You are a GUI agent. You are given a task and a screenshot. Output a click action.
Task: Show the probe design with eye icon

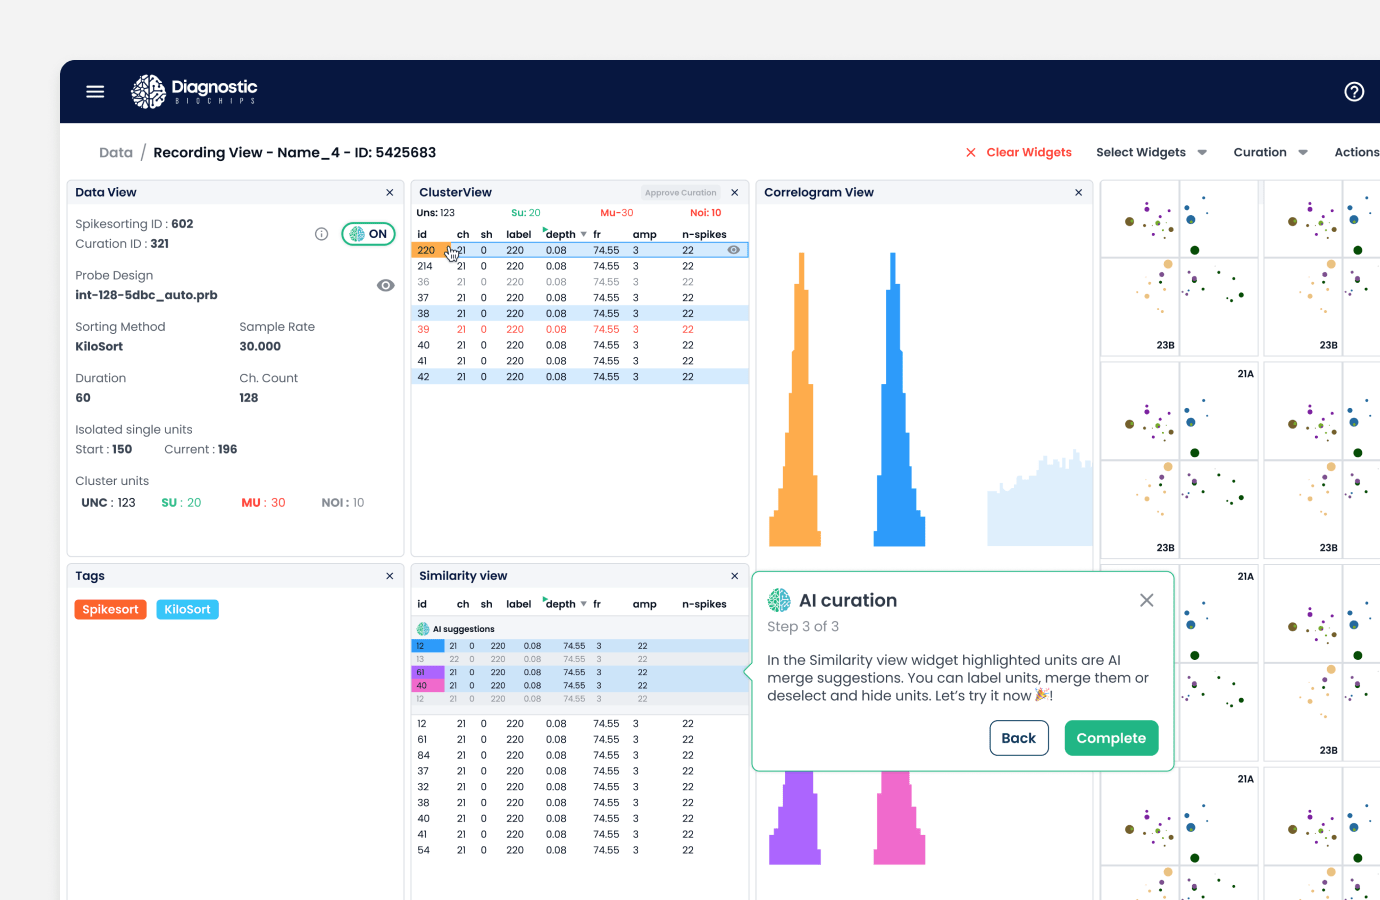[385, 285]
